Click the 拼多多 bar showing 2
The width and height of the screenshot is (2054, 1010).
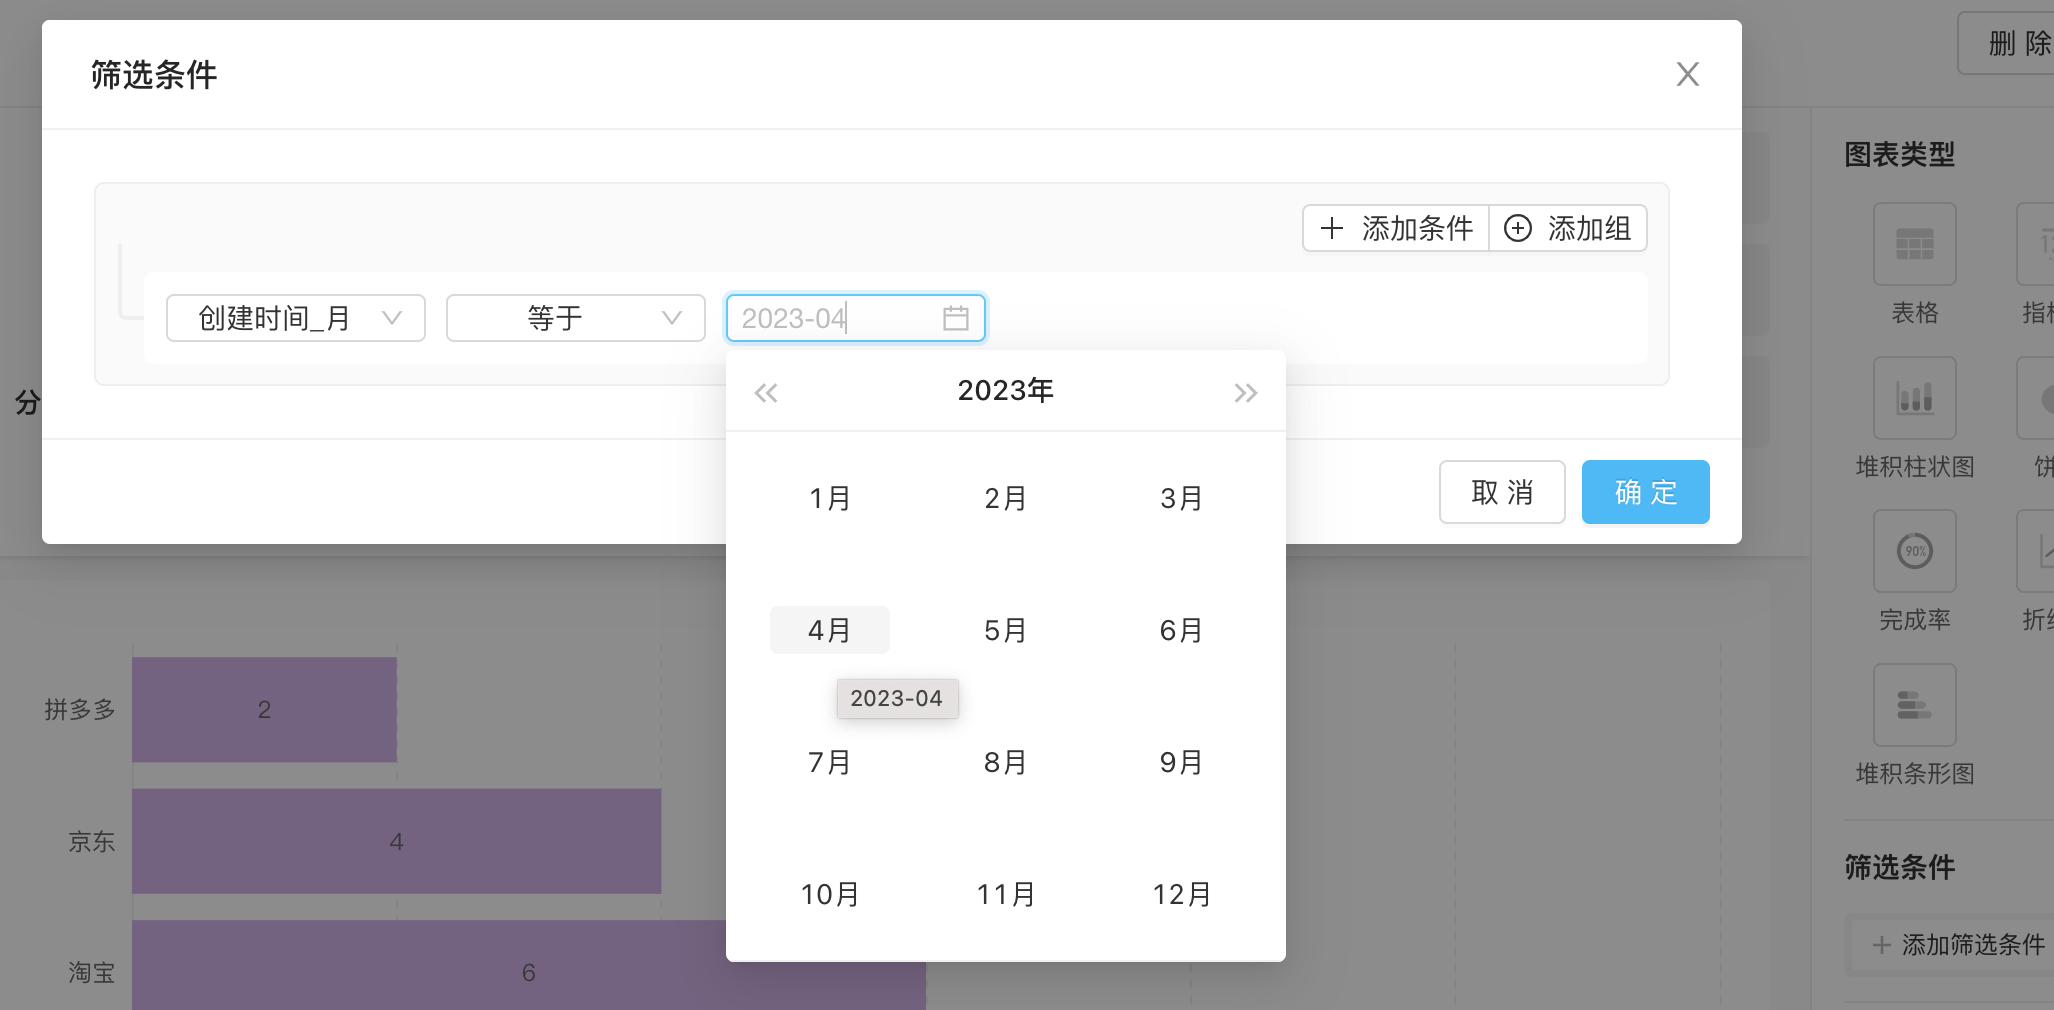point(265,710)
